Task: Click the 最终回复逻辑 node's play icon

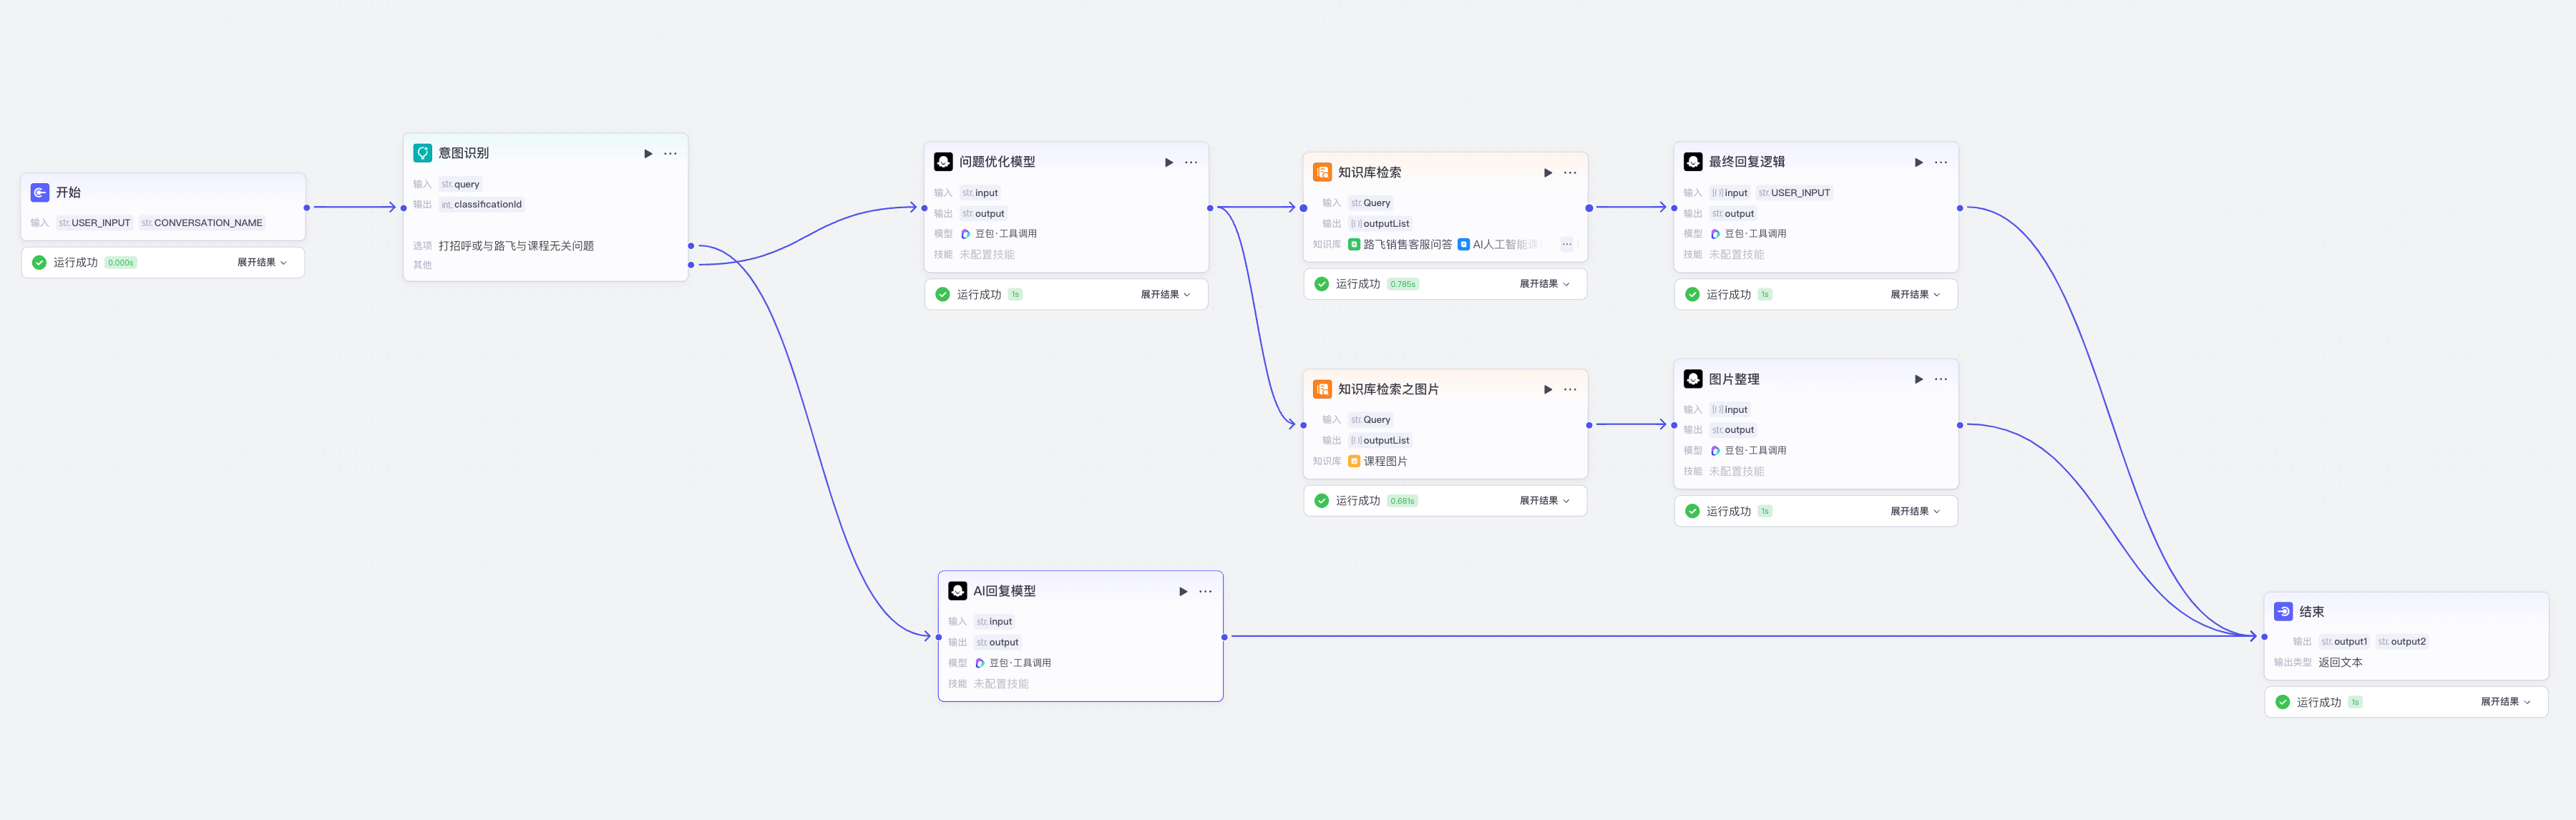Action: click(1918, 162)
